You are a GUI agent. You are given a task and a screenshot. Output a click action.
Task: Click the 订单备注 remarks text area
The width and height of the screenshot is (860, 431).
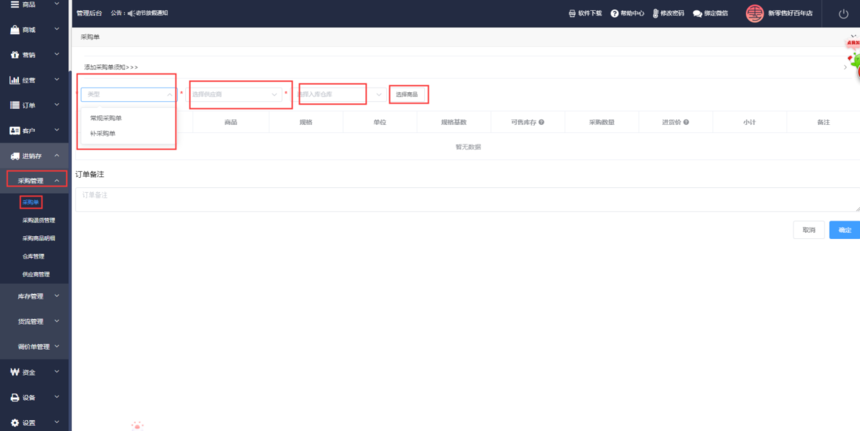point(465,199)
